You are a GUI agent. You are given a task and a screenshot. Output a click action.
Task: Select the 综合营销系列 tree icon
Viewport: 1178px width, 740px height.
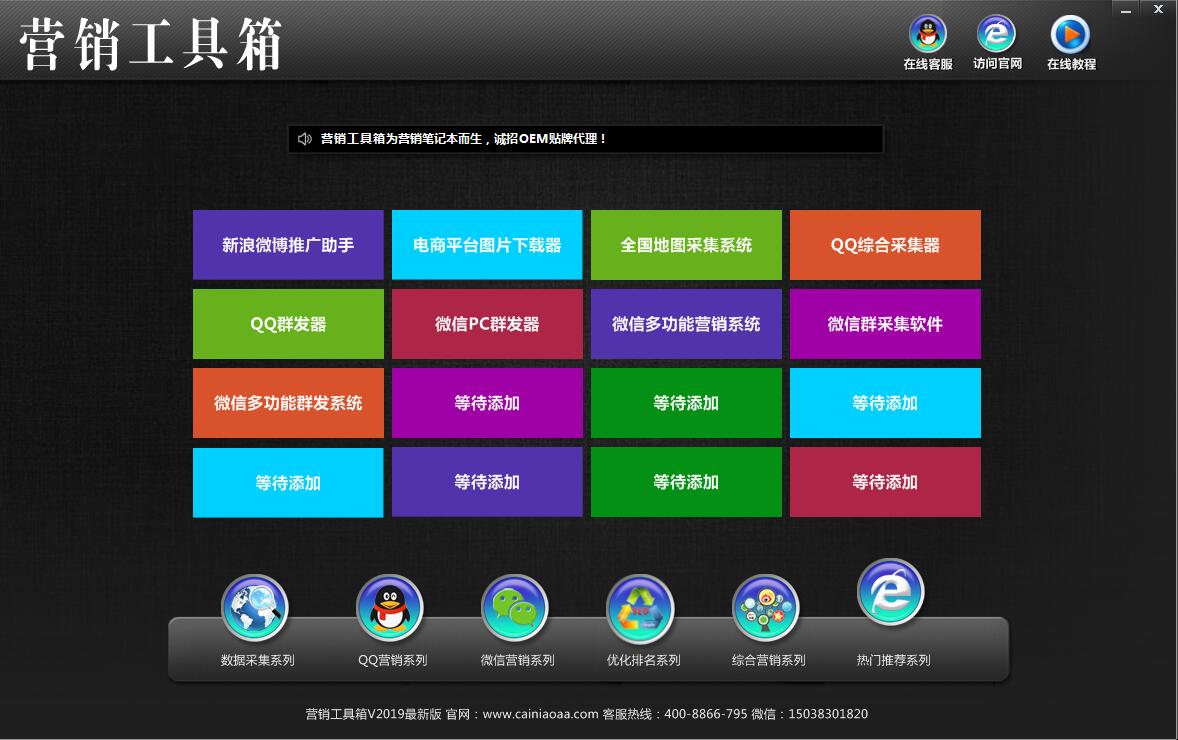click(766, 608)
